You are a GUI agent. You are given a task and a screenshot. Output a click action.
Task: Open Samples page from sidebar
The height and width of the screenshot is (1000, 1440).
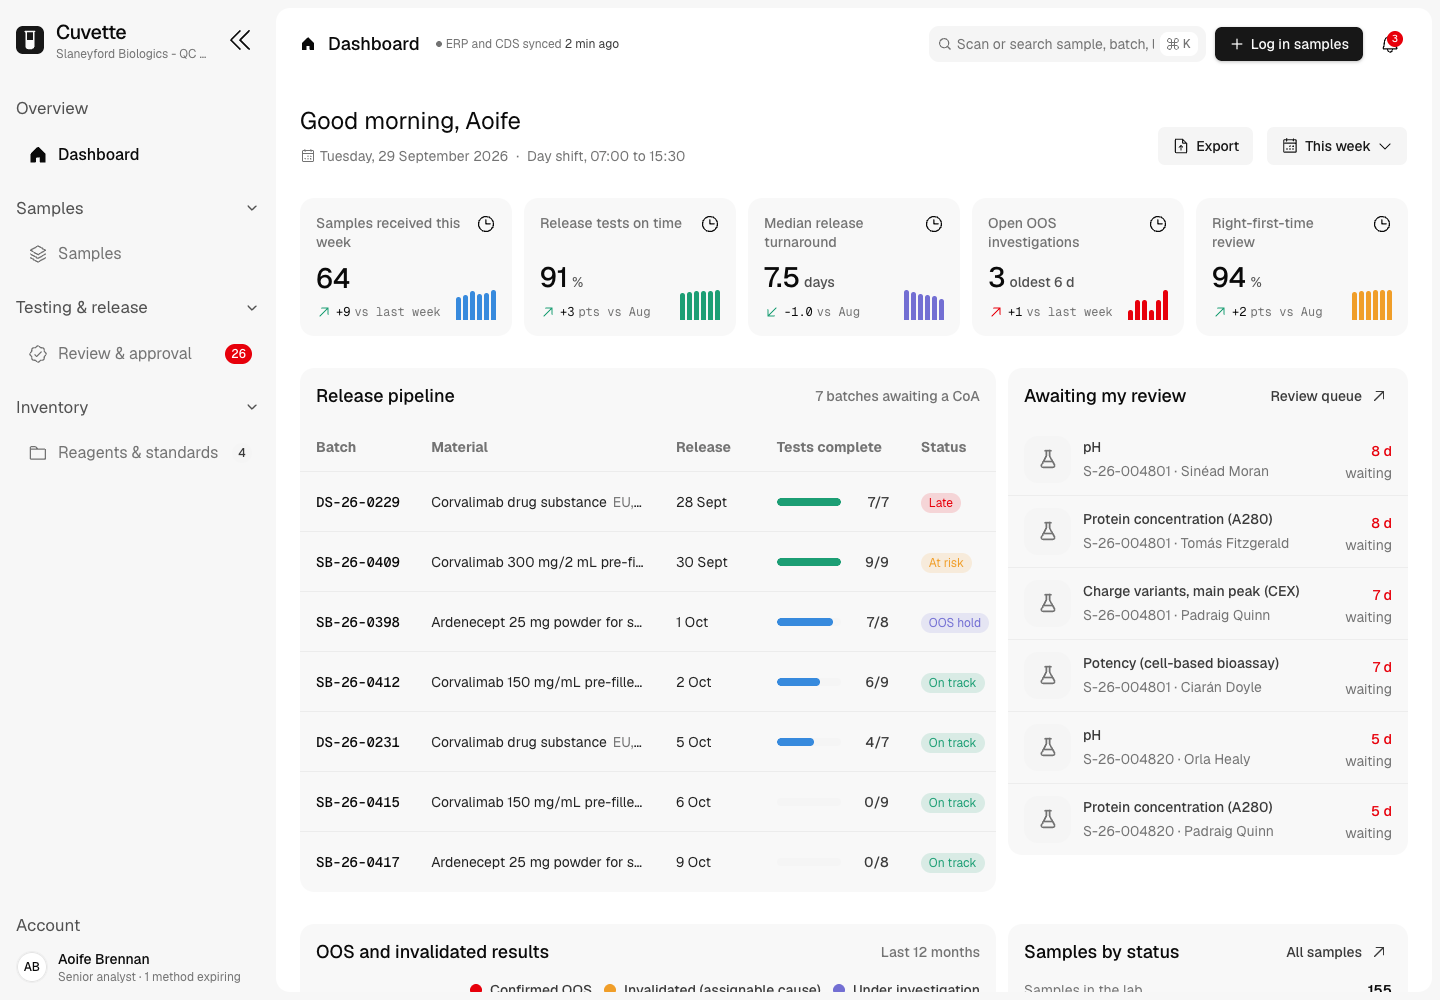tap(138, 254)
